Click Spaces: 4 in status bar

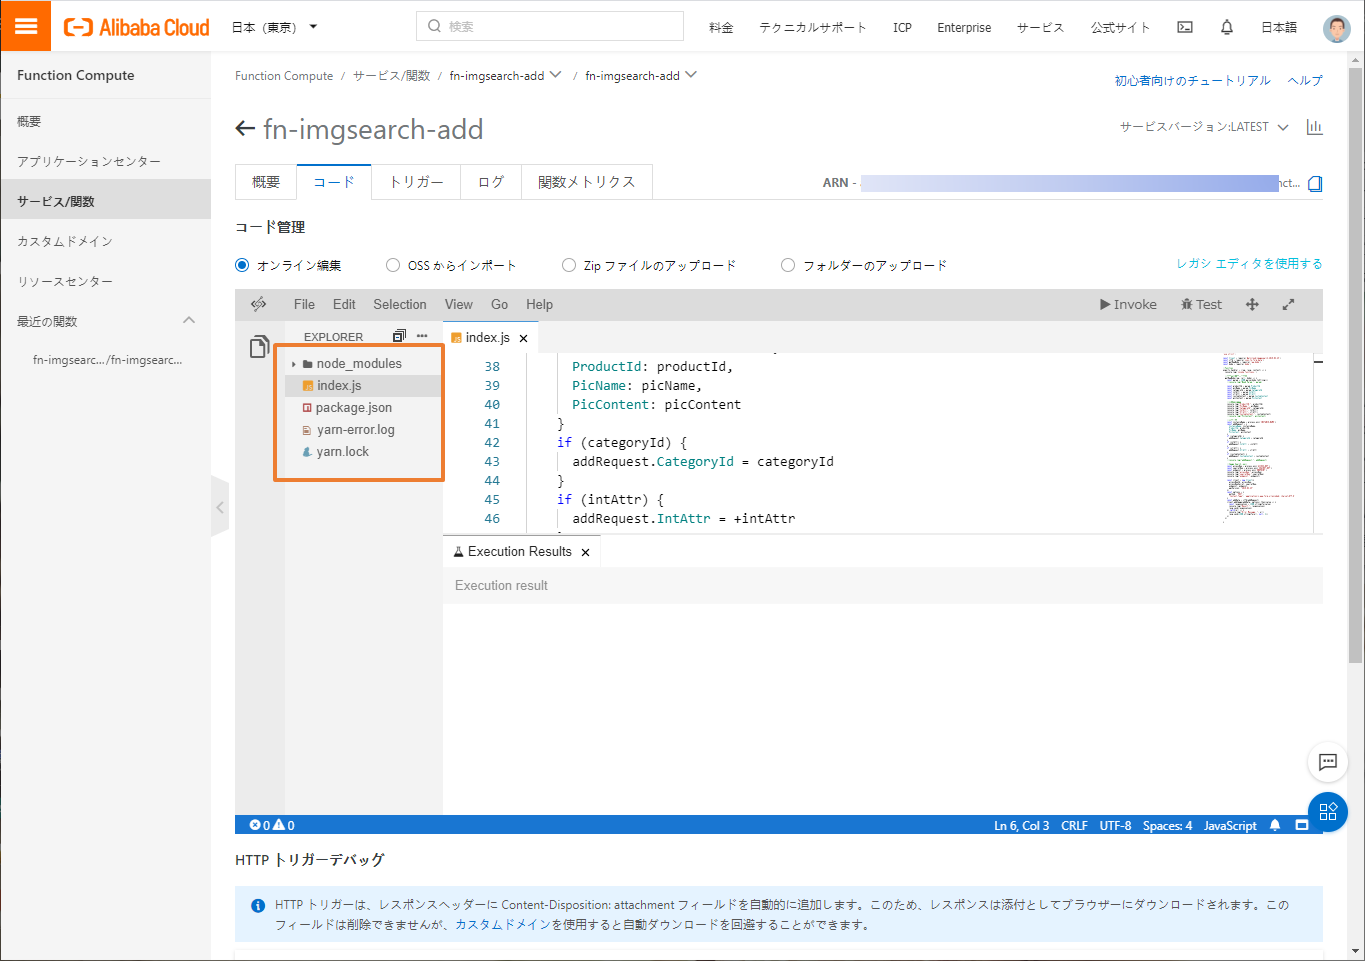click(x=1167, y=825)
